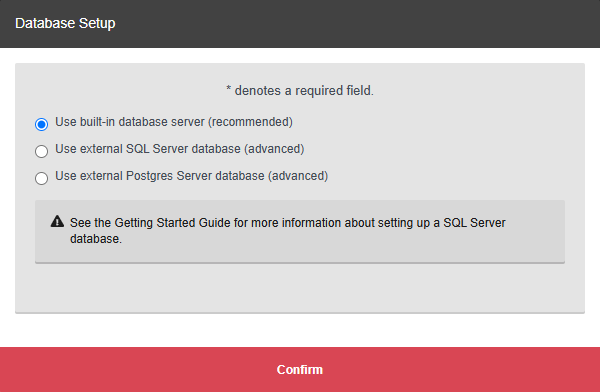The width and height of the screenshot is (600, 392).
Task: Click '(advanced)' next to Postgres Server option
Action: coord(298,176)
